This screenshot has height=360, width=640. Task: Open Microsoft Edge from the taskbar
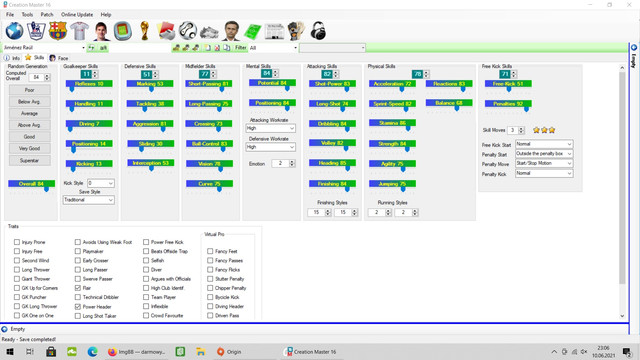(x=93, y=351)
